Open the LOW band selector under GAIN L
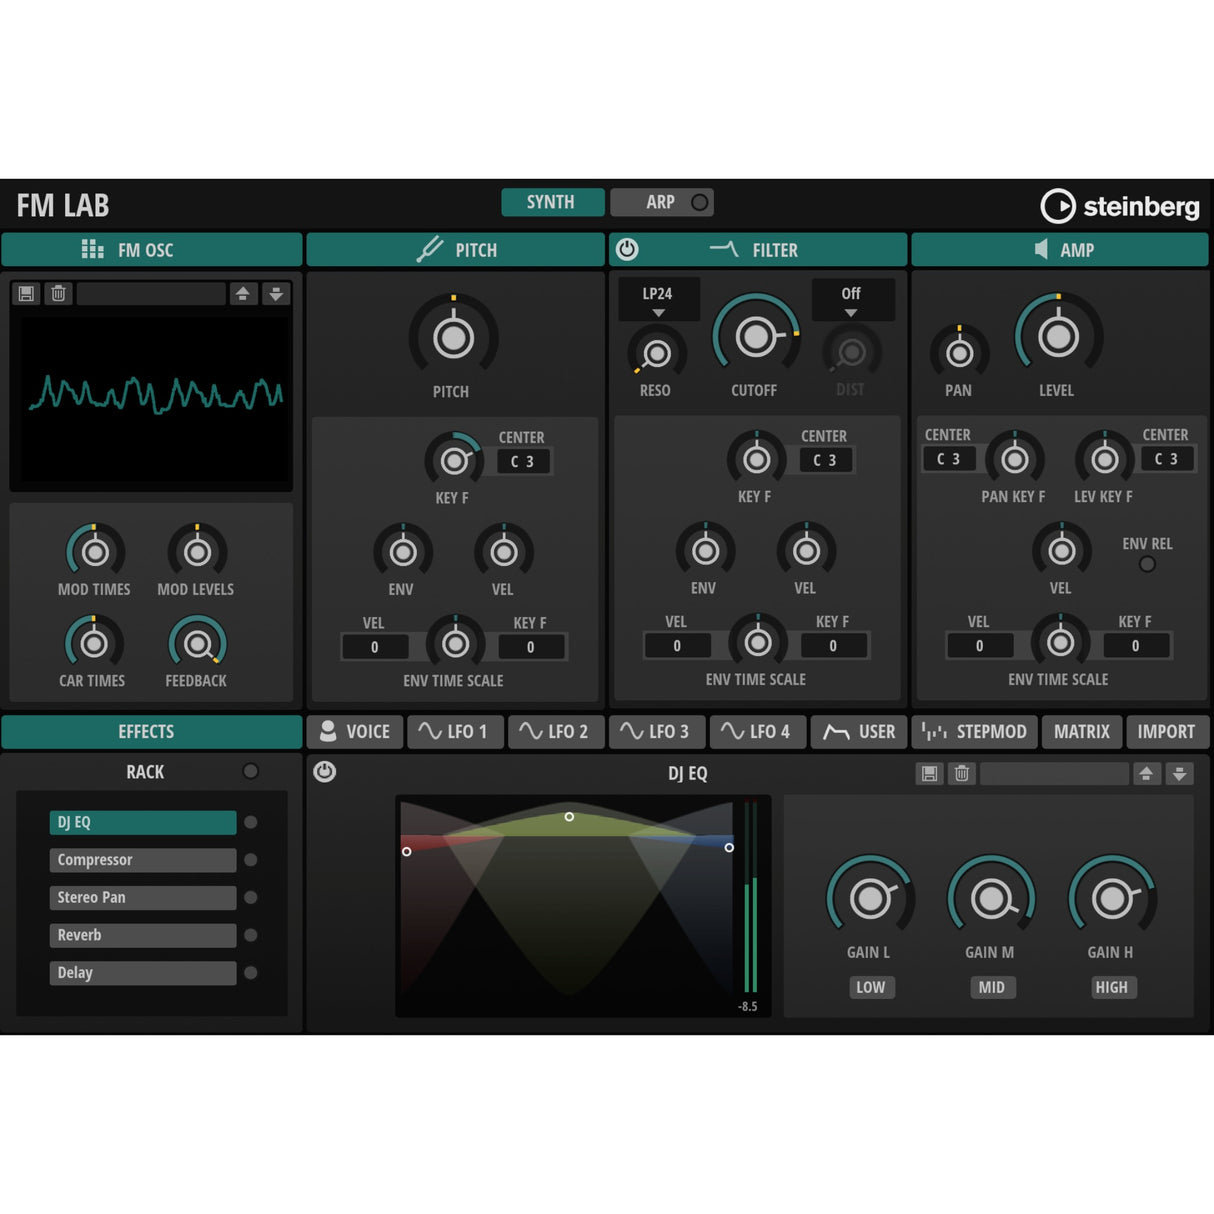 [x=870, y=987]
